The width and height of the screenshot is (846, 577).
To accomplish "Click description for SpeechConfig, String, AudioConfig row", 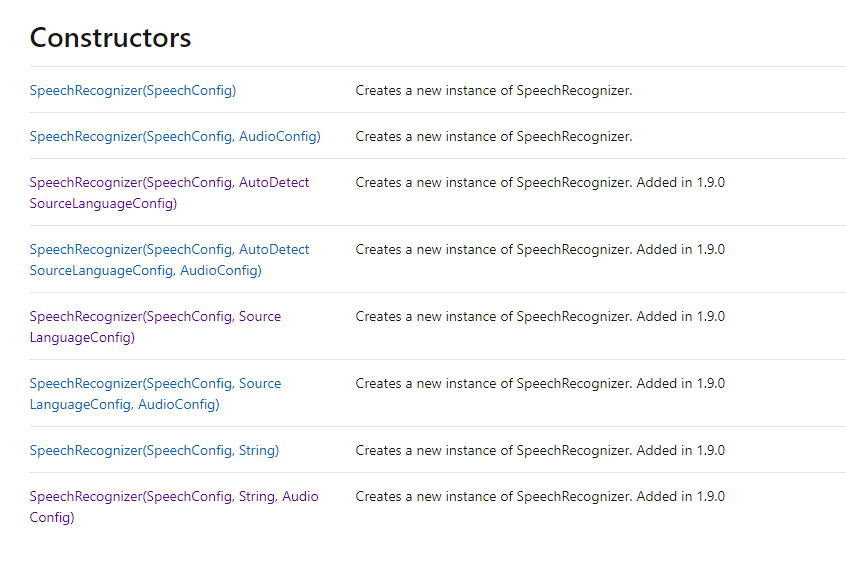I will click(540, 496).
